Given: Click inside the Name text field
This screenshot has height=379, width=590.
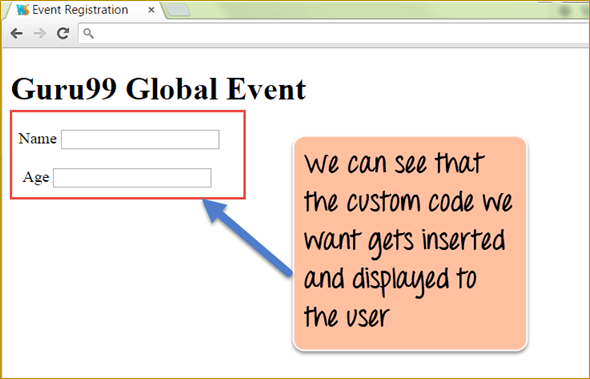Looking at the screenshot, I should [x=140, y=139].
